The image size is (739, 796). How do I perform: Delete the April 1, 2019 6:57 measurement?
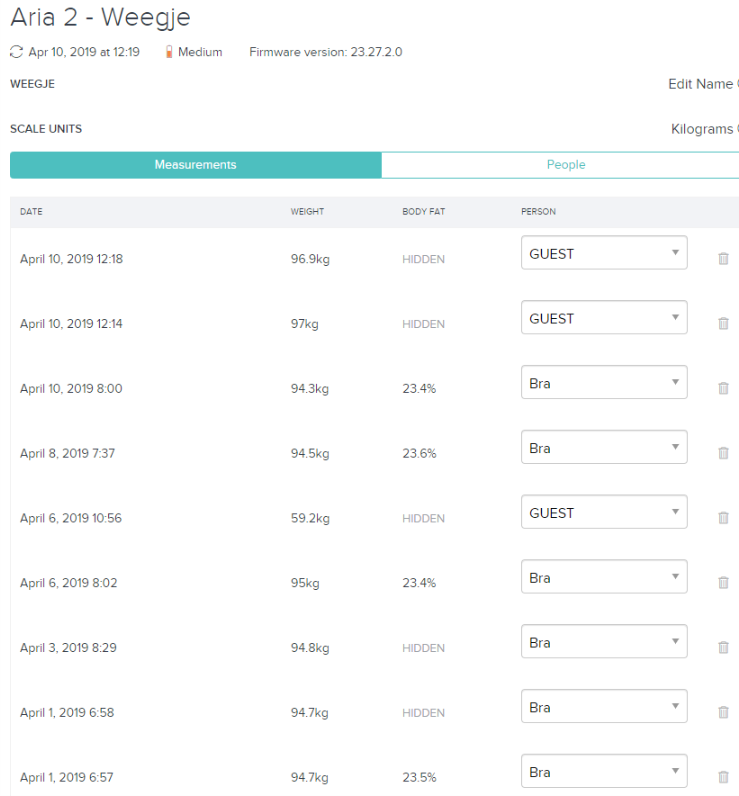tap(723, 776)
